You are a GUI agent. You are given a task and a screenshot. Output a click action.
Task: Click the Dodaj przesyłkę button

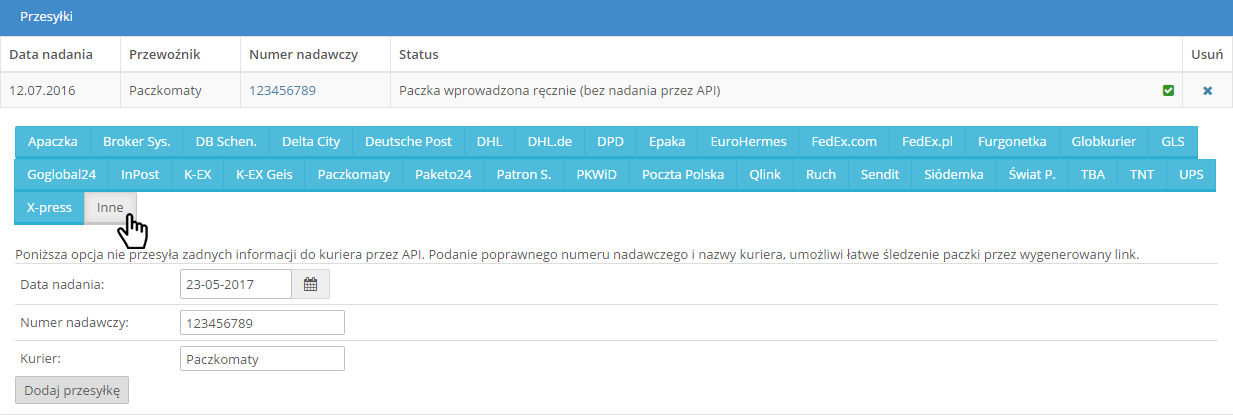point(72,390)
